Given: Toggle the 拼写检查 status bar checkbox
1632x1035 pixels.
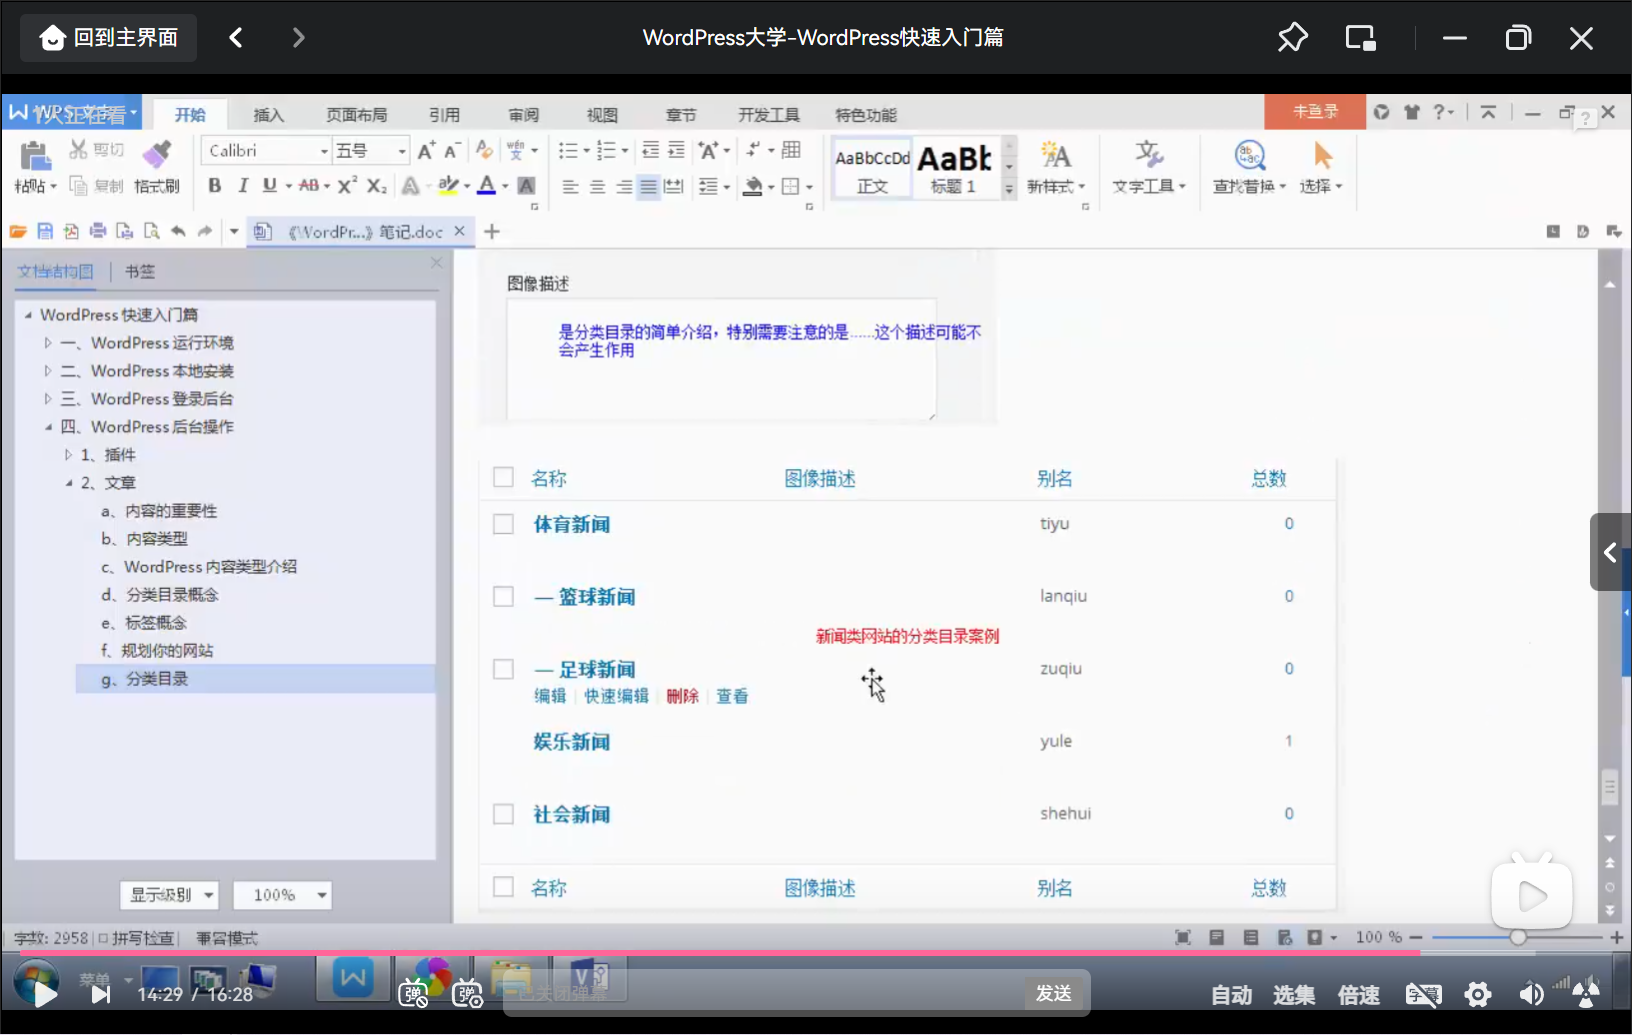Looking at the screenshot, I should pyautogui.click(x=103, y=938).
